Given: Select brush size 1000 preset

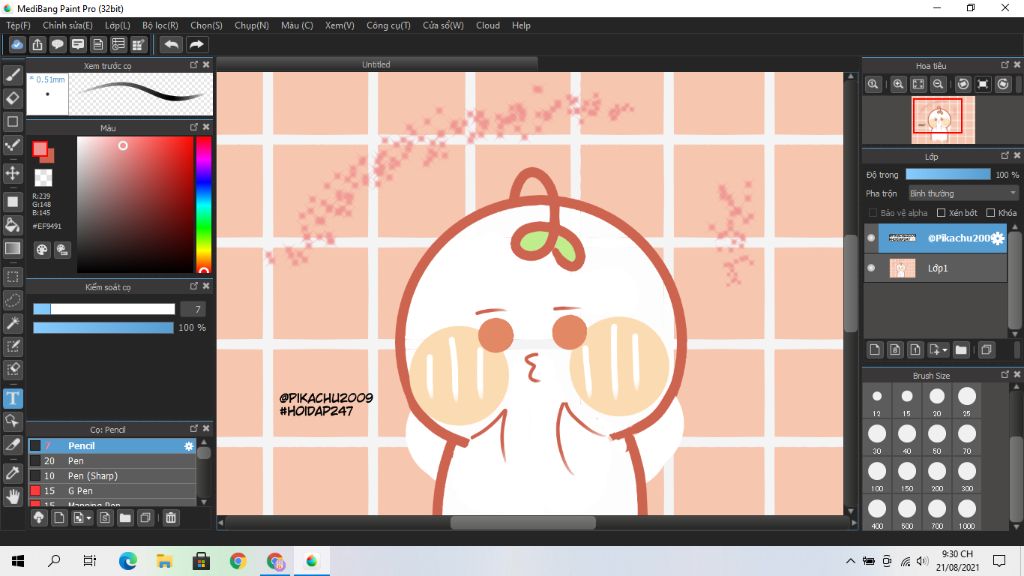Looking at the screenshot, I should [x=967, y=513].
